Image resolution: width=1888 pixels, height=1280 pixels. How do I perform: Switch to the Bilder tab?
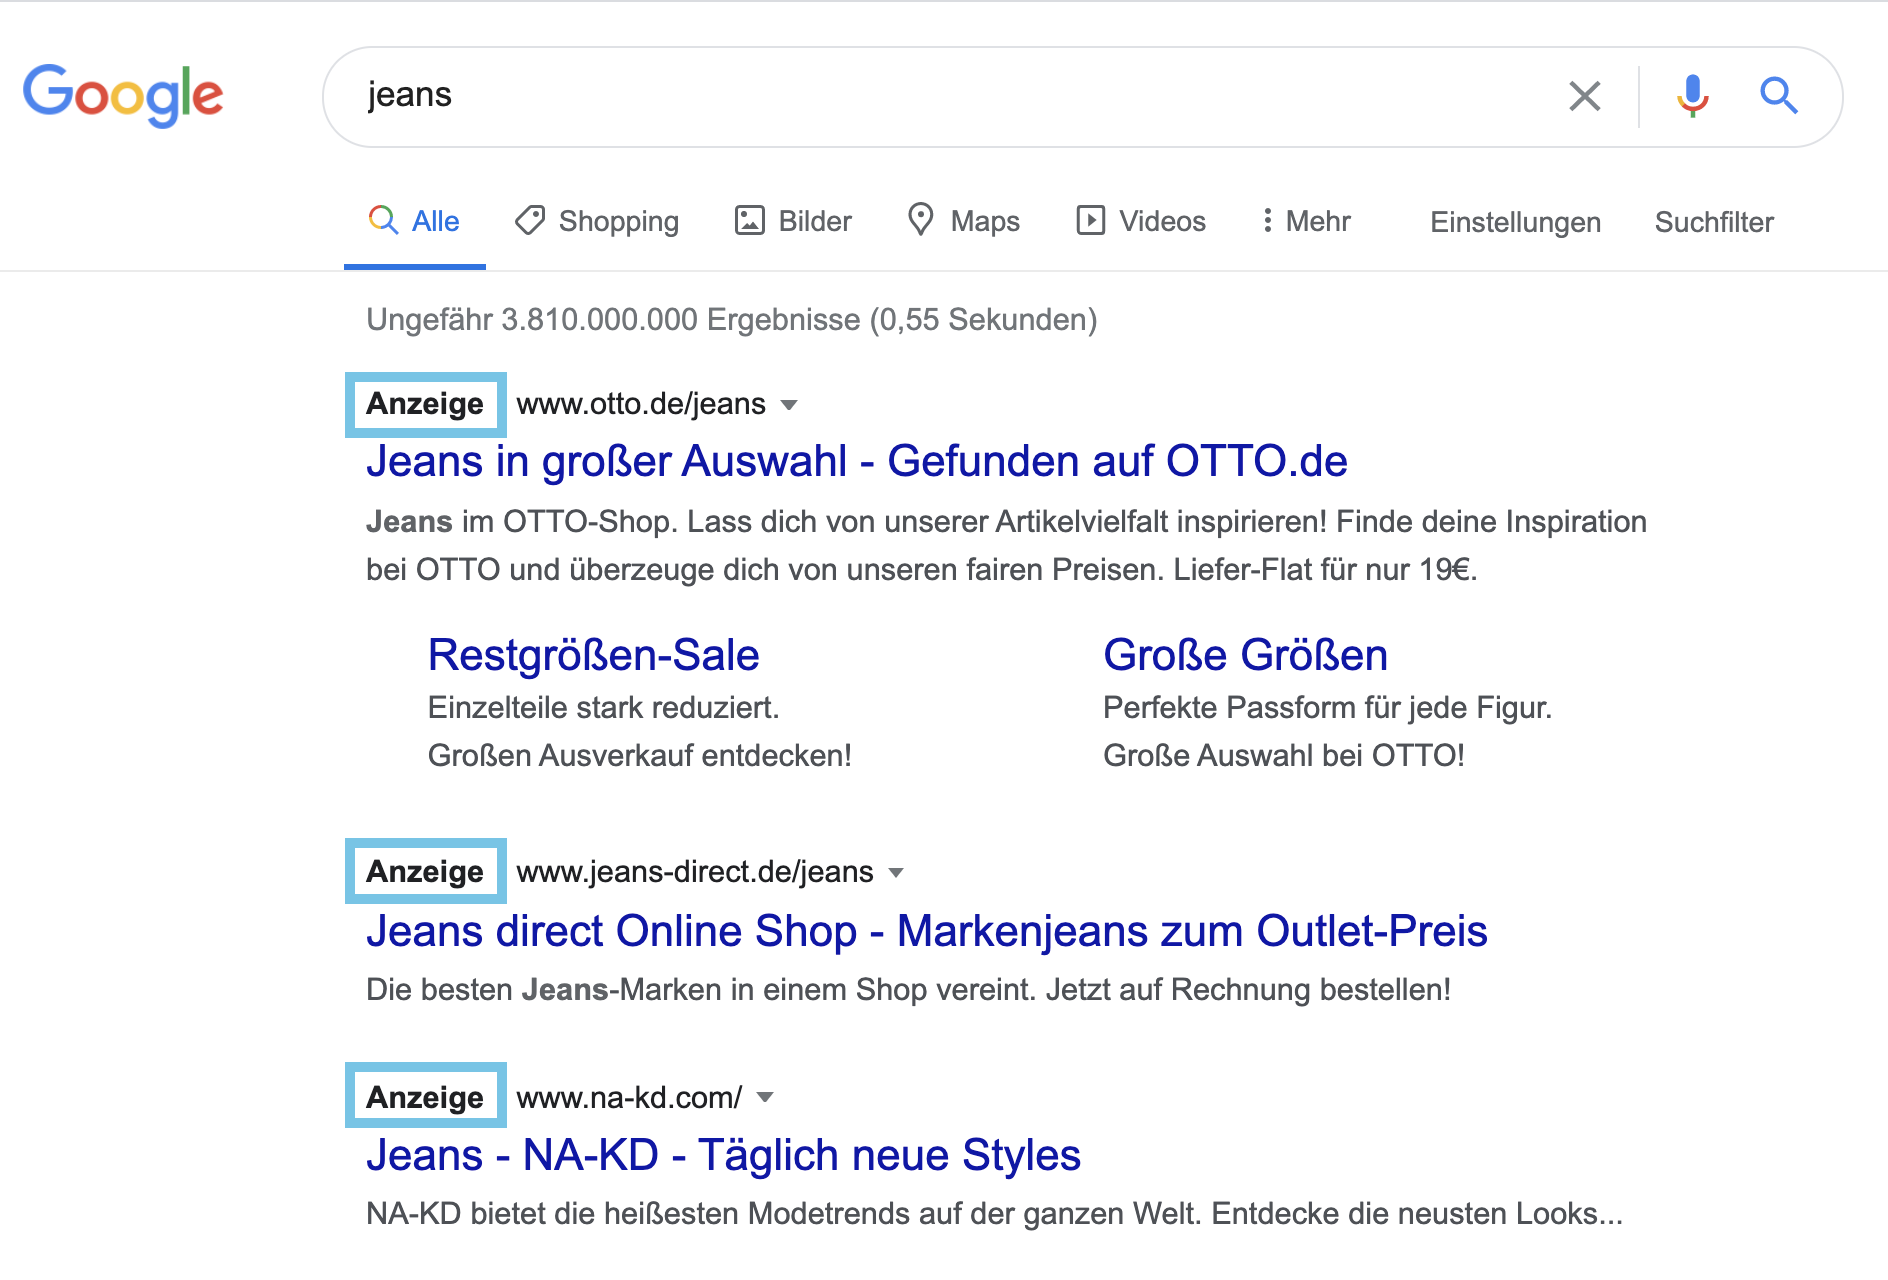point(793,221)
